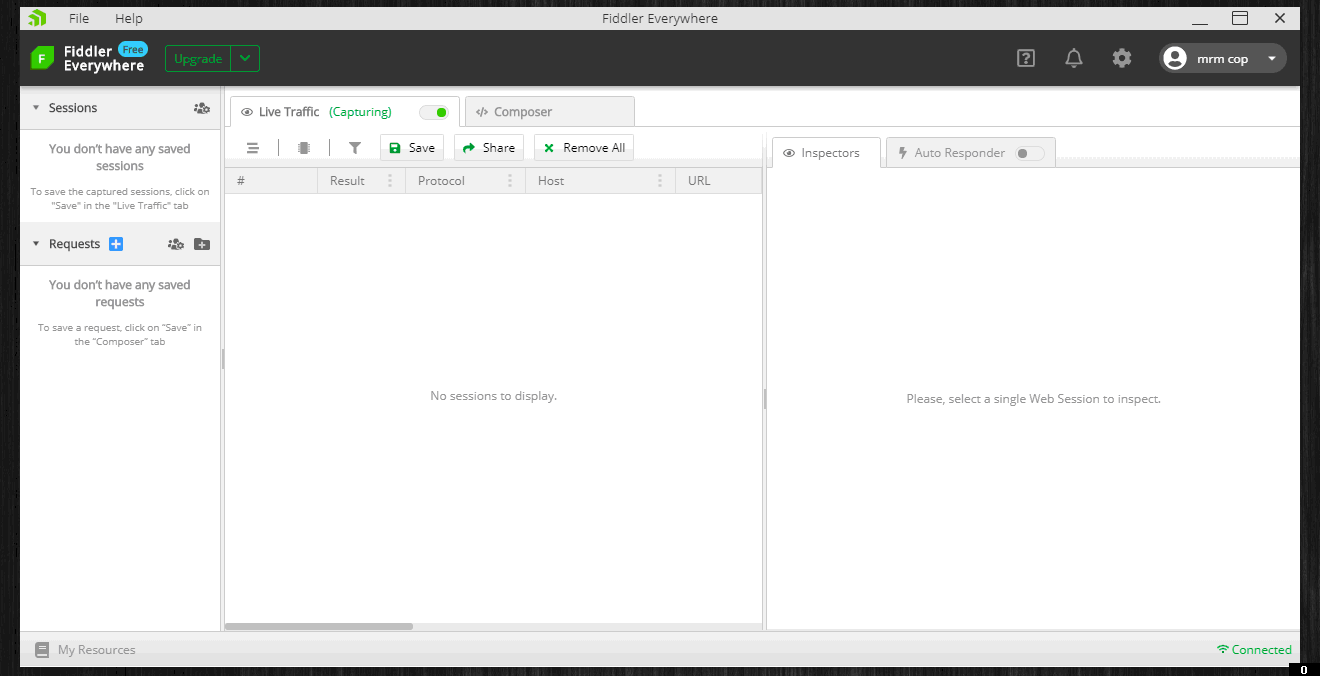Screen dimensions: 1320x676
Task: Select the Inspectors tab
Action: 827,153
